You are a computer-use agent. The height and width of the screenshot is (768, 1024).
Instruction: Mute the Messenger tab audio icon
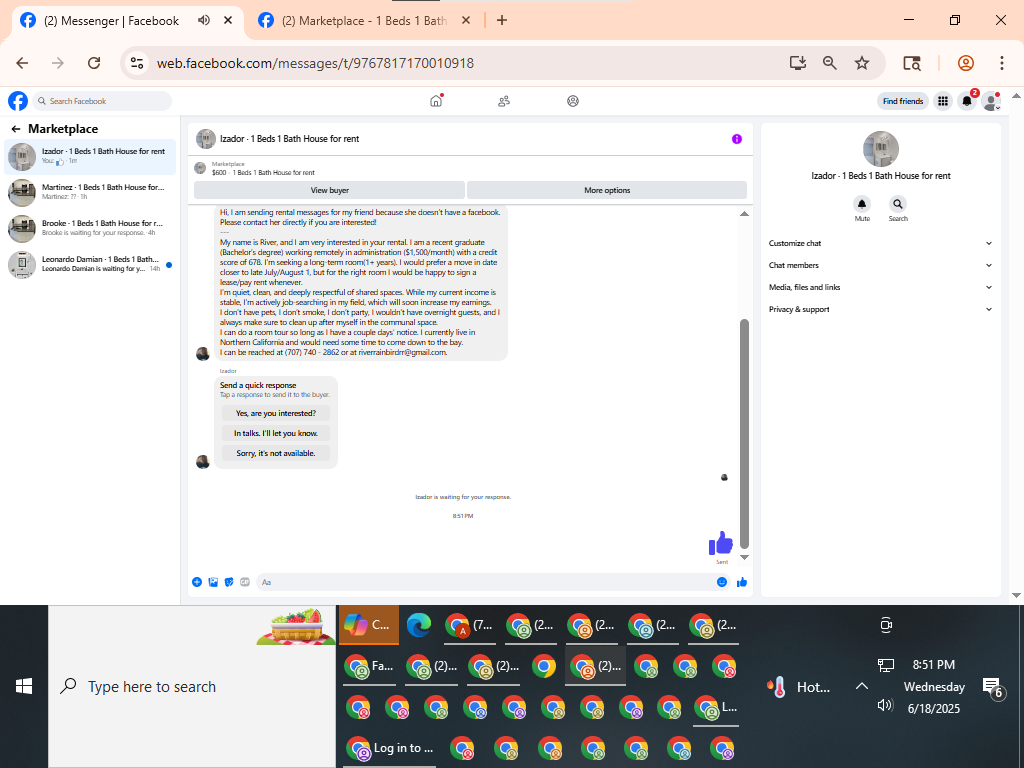click(x=204, y=20)
